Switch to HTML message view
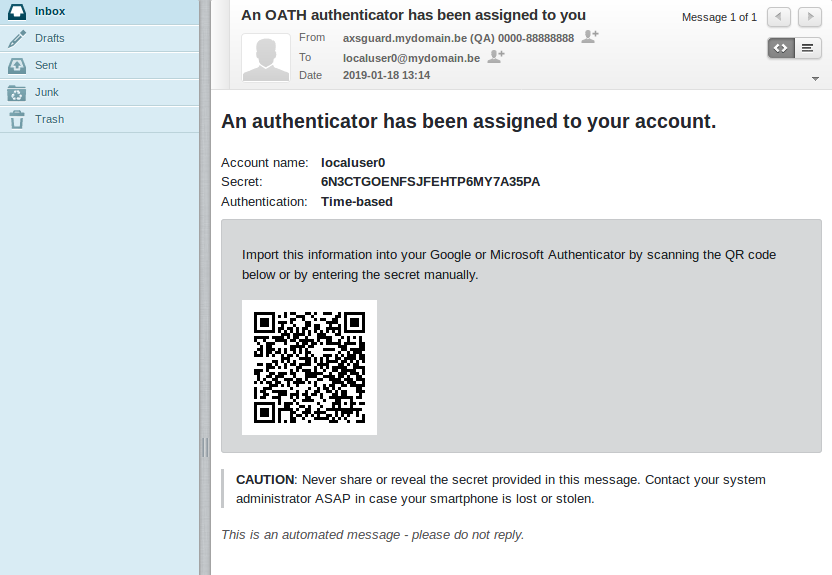 [x=781, y=48]
